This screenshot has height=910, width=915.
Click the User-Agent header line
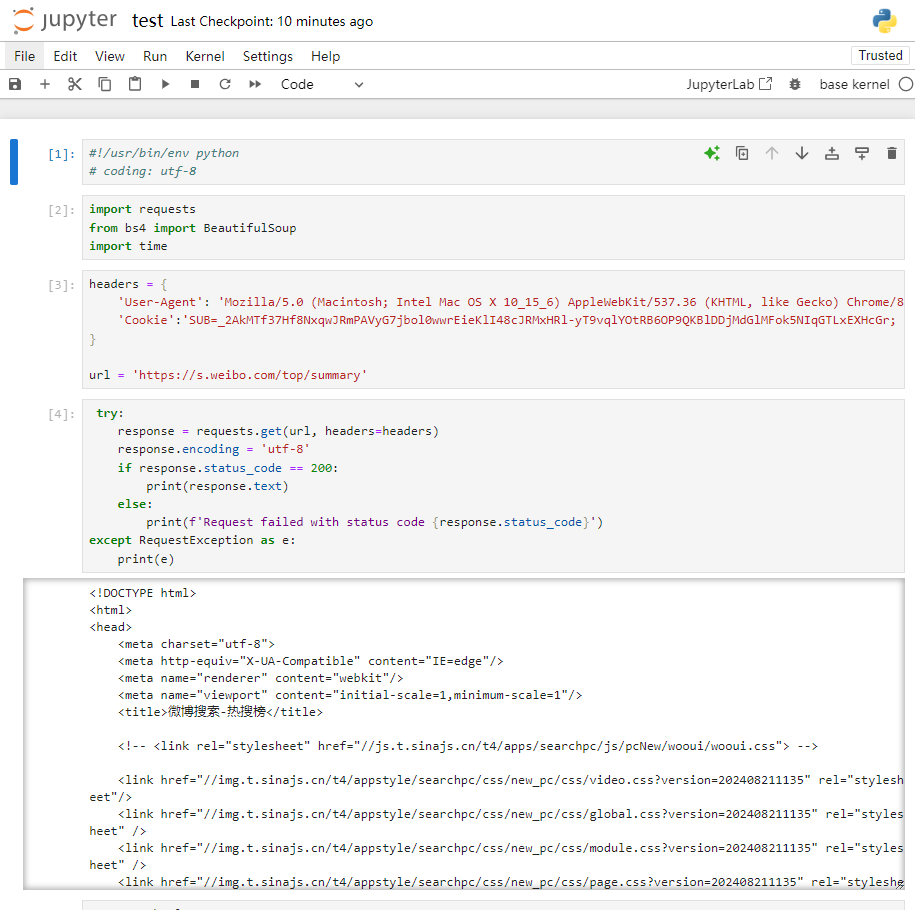(511, 302)
